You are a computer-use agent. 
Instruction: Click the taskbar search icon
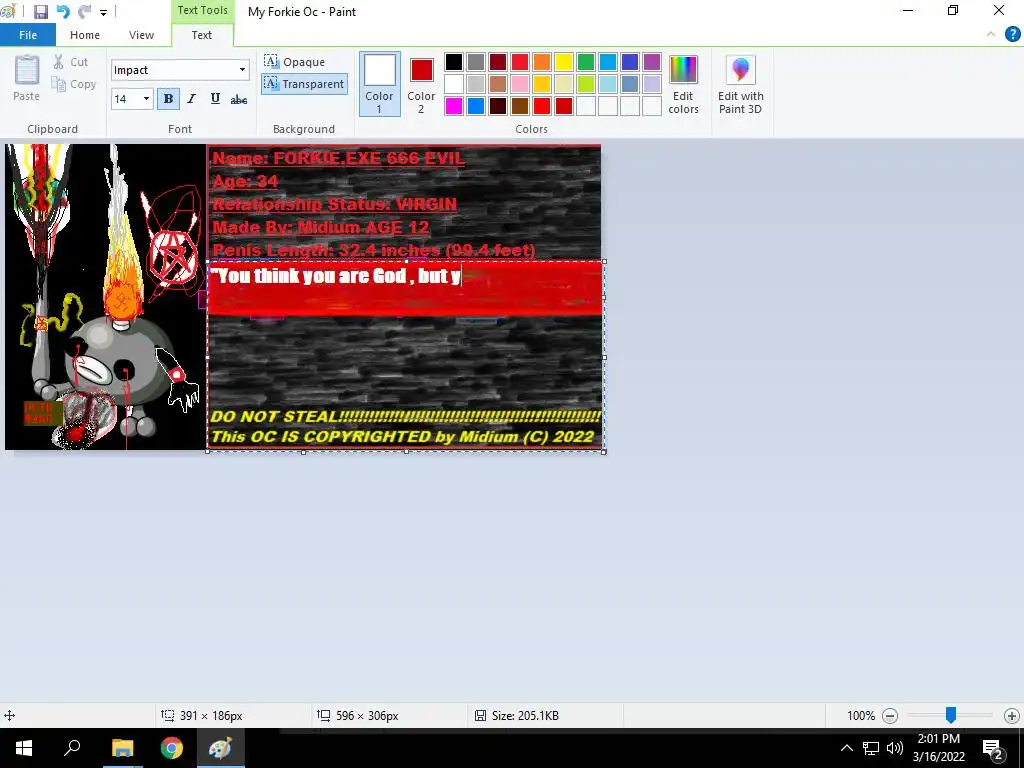point(72,748)
